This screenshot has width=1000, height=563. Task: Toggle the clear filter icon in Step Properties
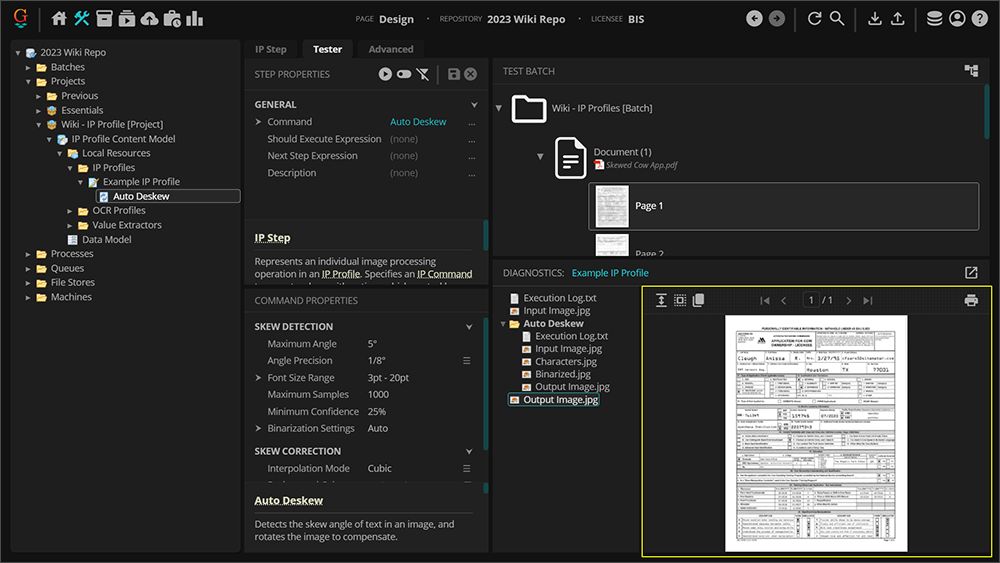pyautogui.click(x=423, y=74)
